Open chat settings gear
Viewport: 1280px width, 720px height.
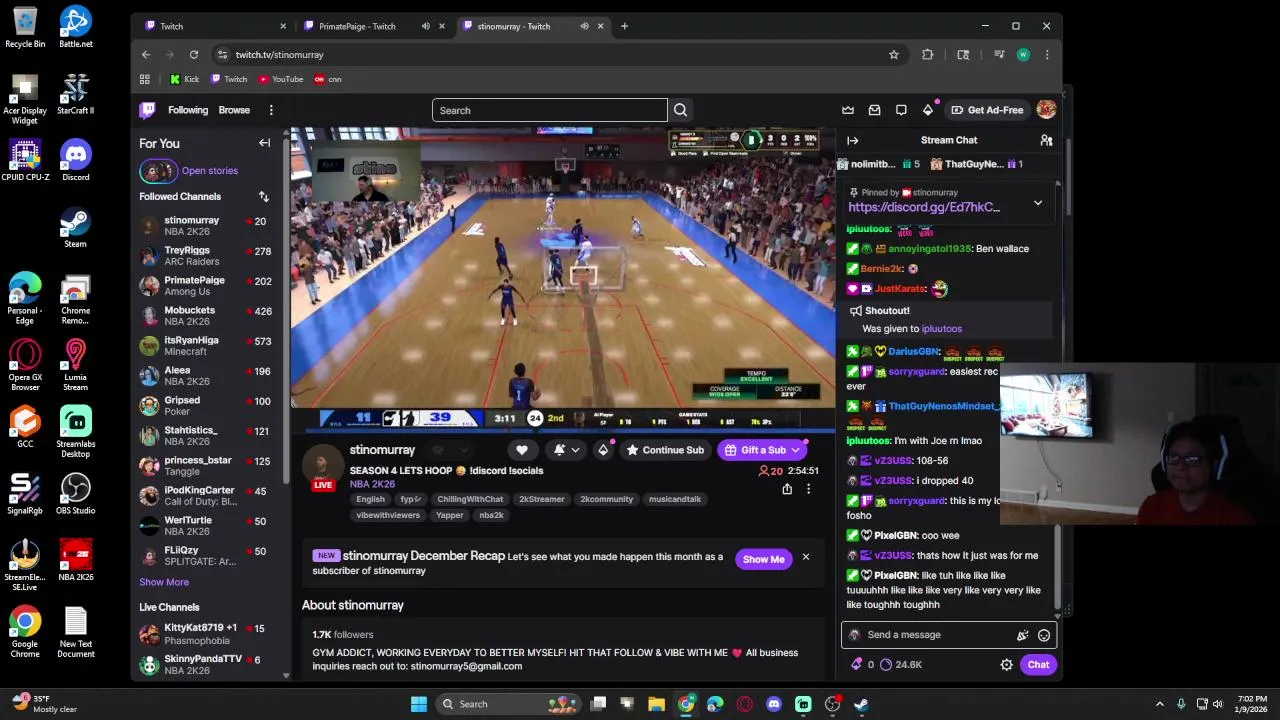click(1007, 665)
